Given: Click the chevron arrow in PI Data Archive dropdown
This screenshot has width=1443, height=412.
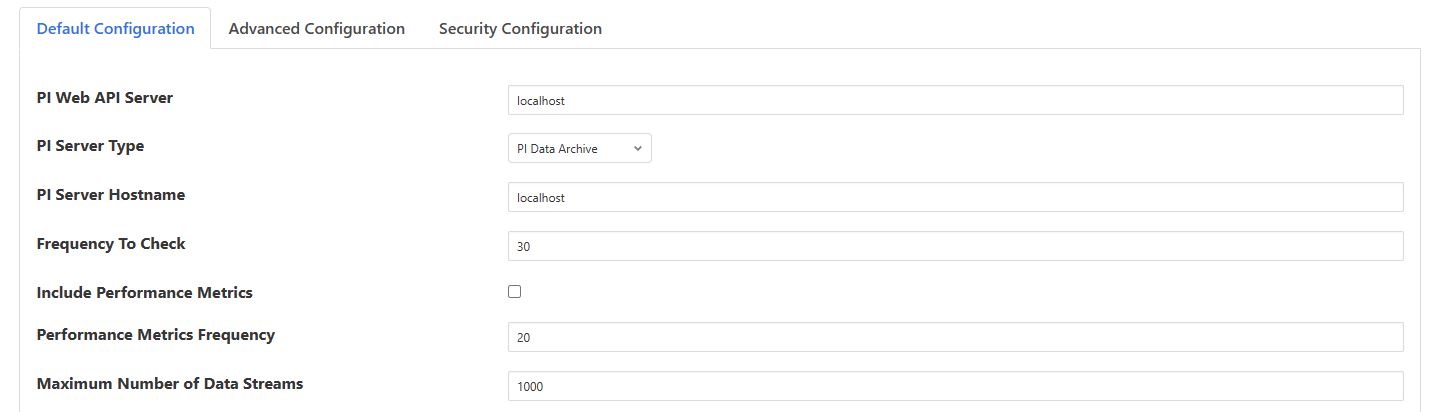Looking at the screenshot, I should point(638,149).
